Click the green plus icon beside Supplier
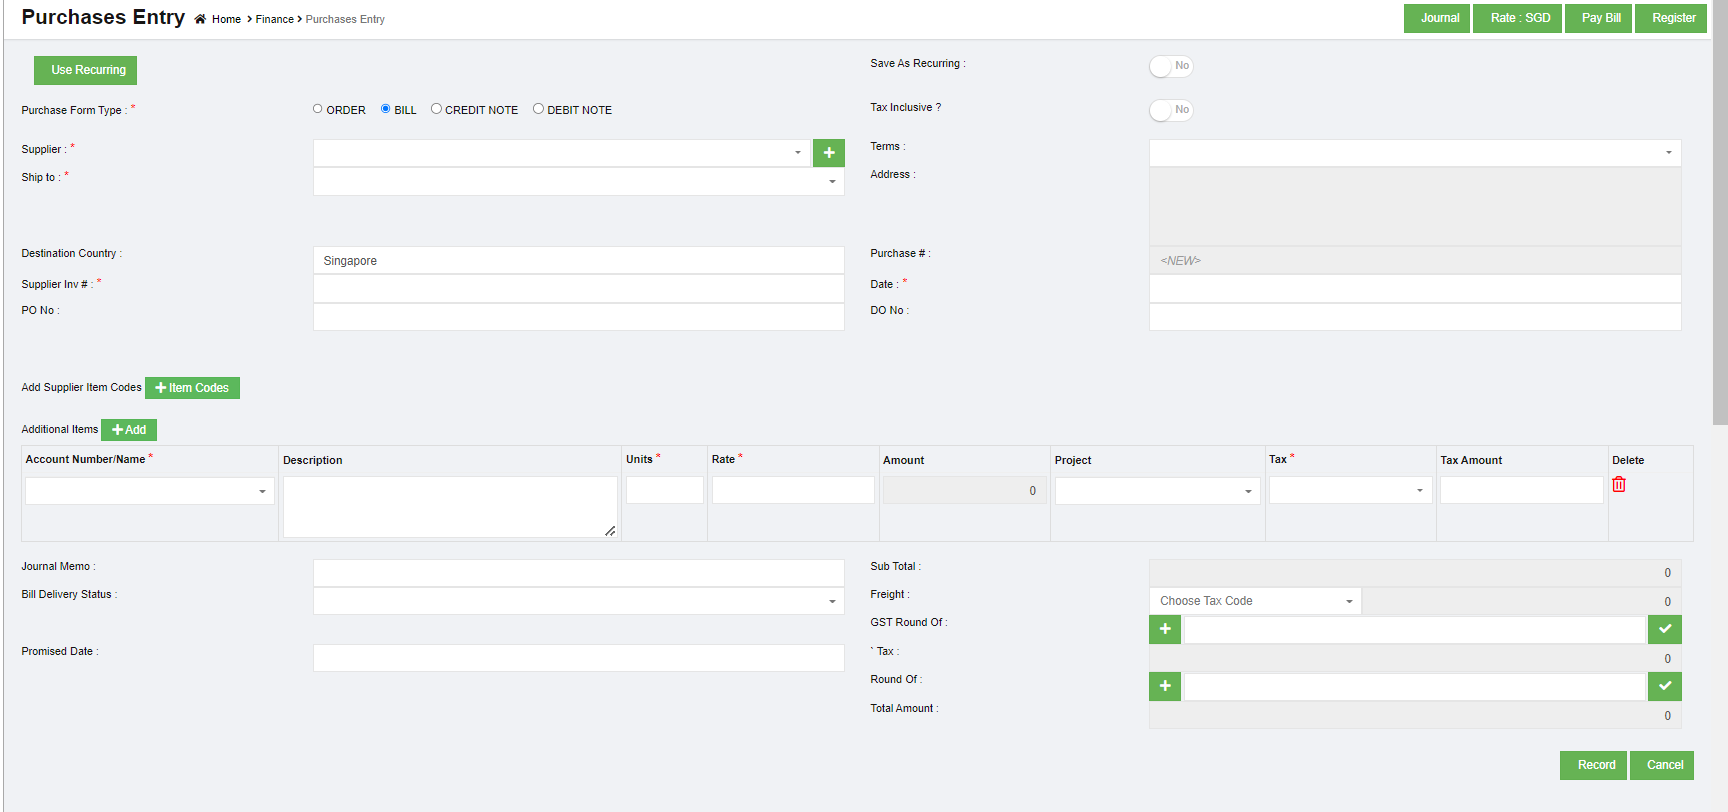The image size is (1728, 812). tap(828, 153)
